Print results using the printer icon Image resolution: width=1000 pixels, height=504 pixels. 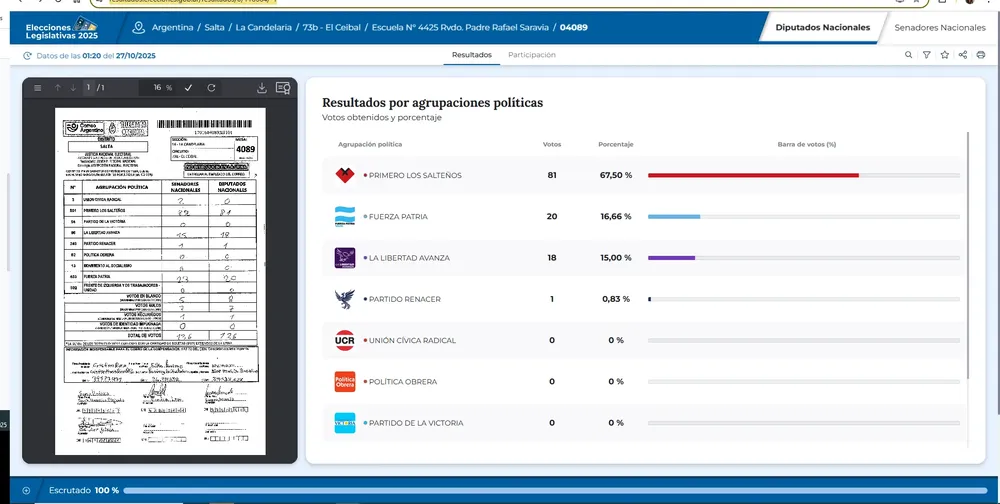click(981, 55)
